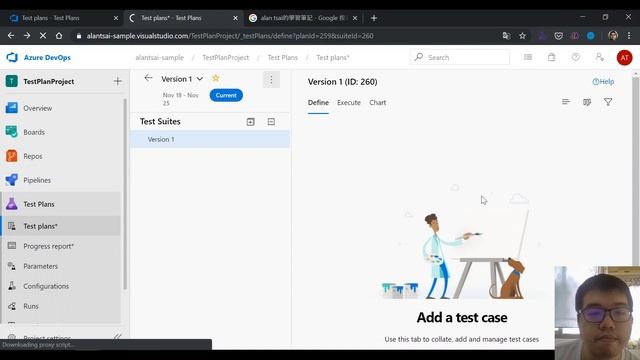
Task: Toggle the filter funnel icon
Action: point(608,102)
